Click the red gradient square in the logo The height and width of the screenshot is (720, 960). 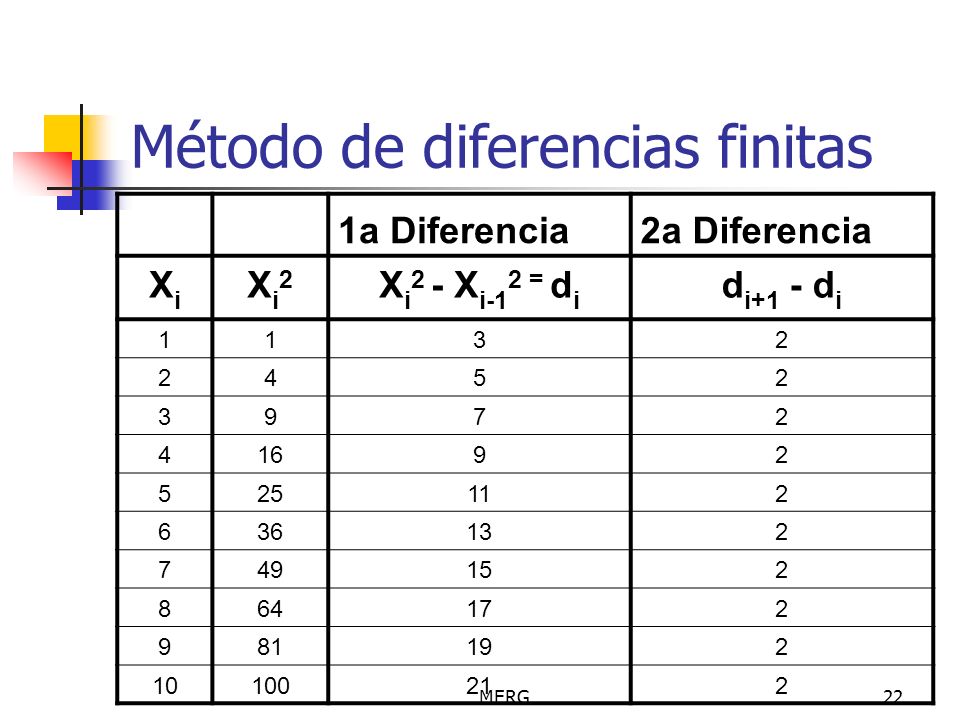(43, 171)
